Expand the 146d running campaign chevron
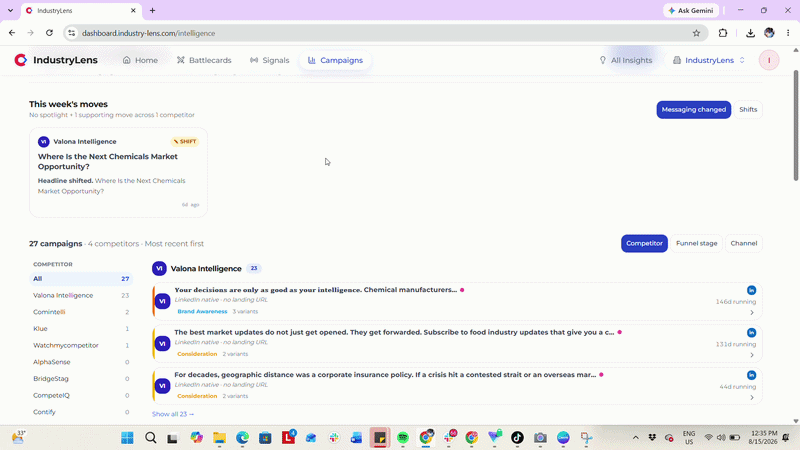 (x=752, y=312)
